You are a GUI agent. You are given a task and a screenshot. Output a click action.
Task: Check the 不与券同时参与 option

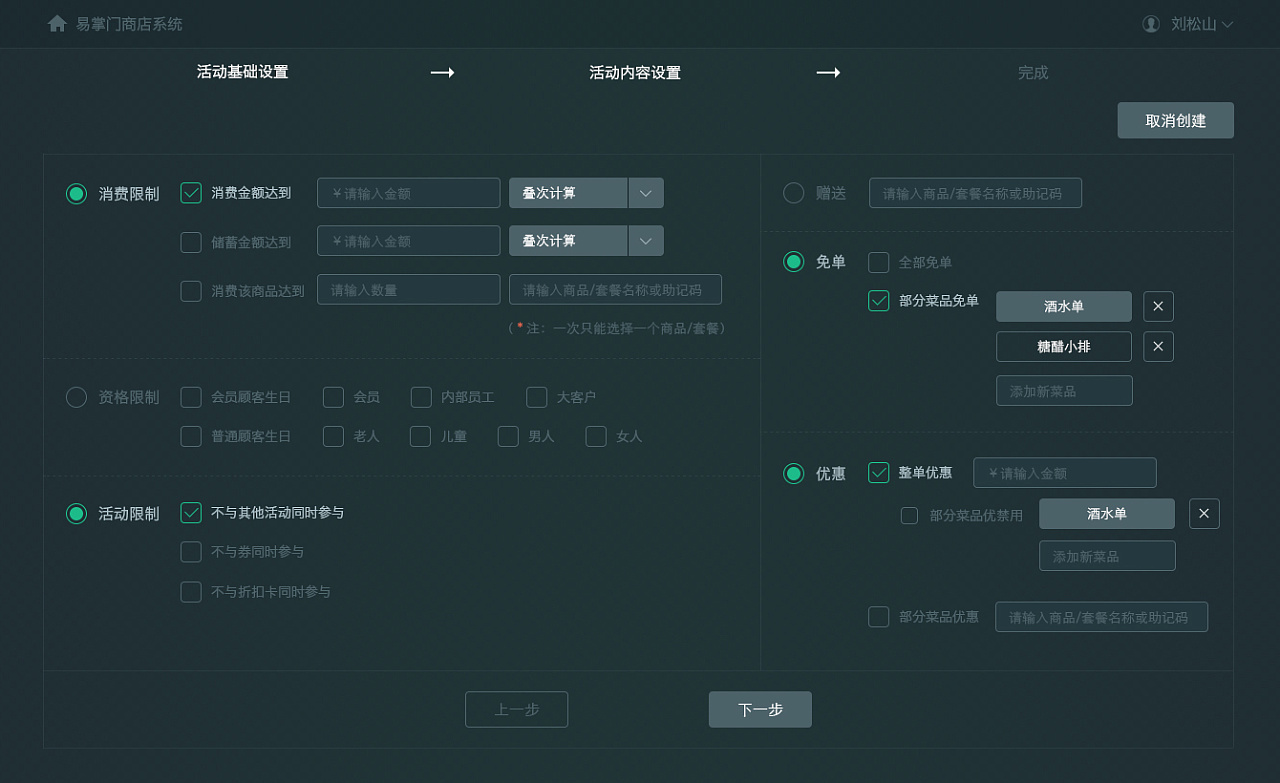point(191,552)
